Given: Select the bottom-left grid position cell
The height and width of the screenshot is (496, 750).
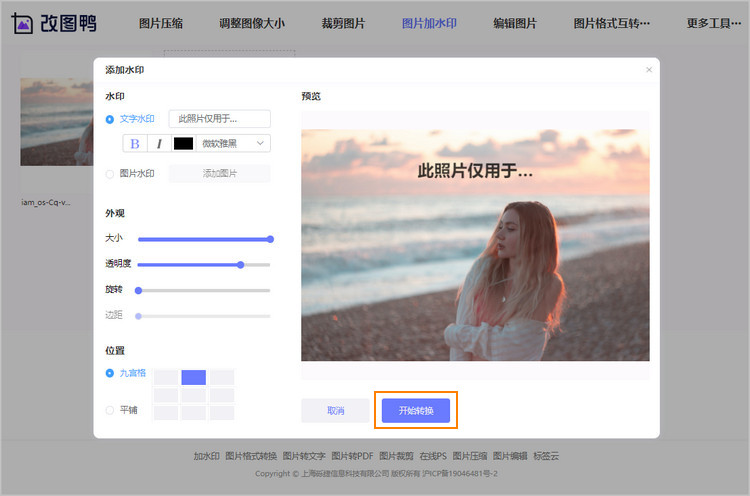Looking at the screenshot, I should [x=166, y=413].
